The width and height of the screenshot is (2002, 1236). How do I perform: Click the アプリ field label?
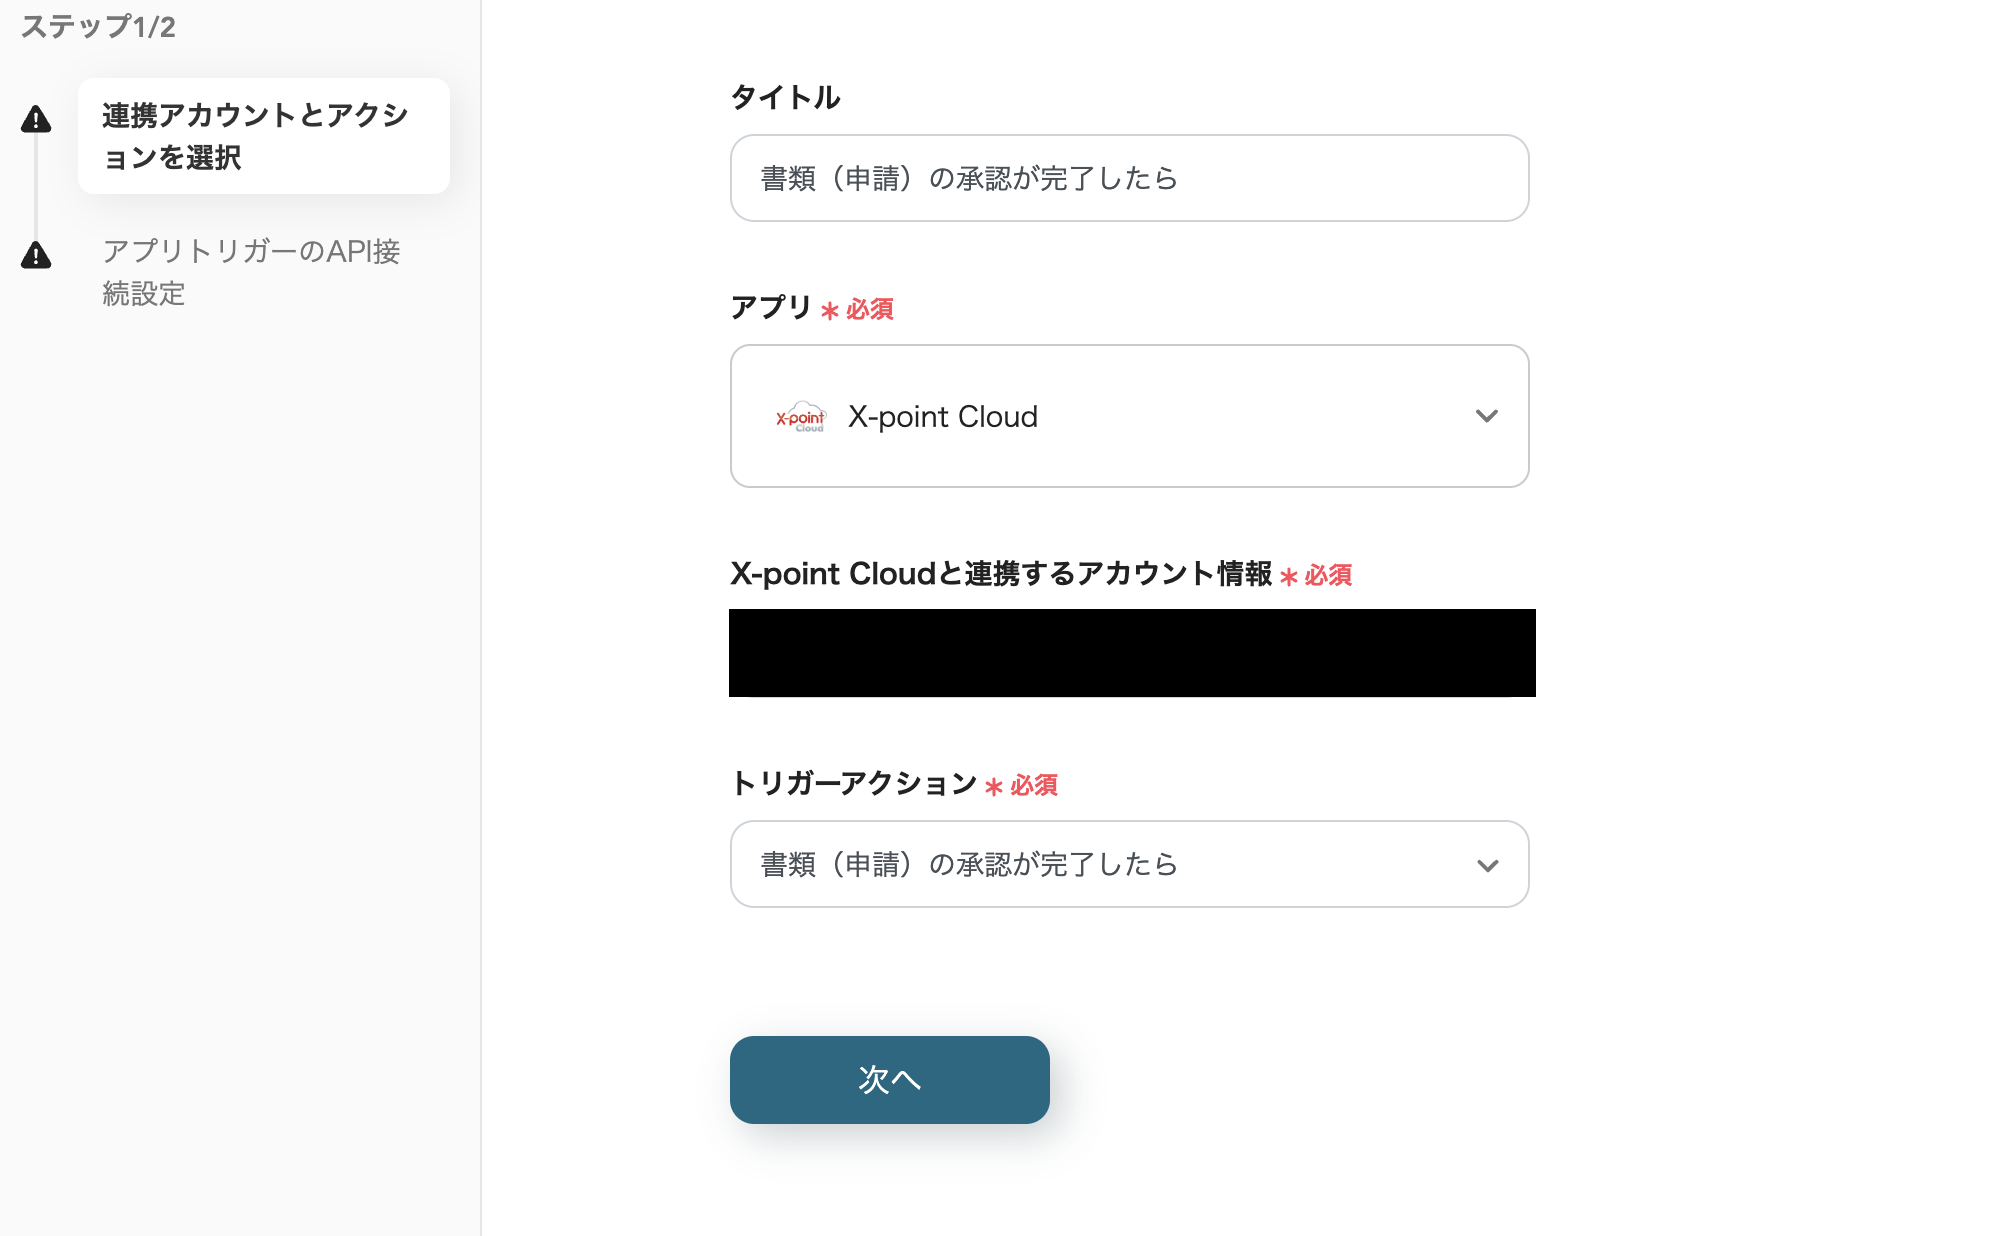click(x=770, y=307)
